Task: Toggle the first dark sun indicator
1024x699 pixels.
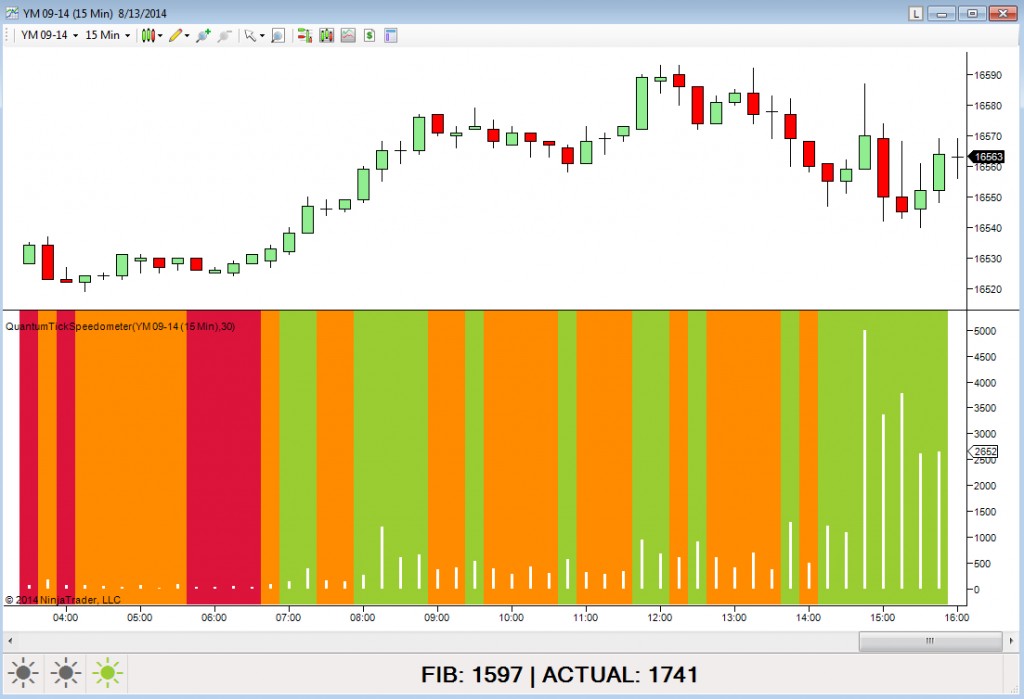Action: point(24,674)
